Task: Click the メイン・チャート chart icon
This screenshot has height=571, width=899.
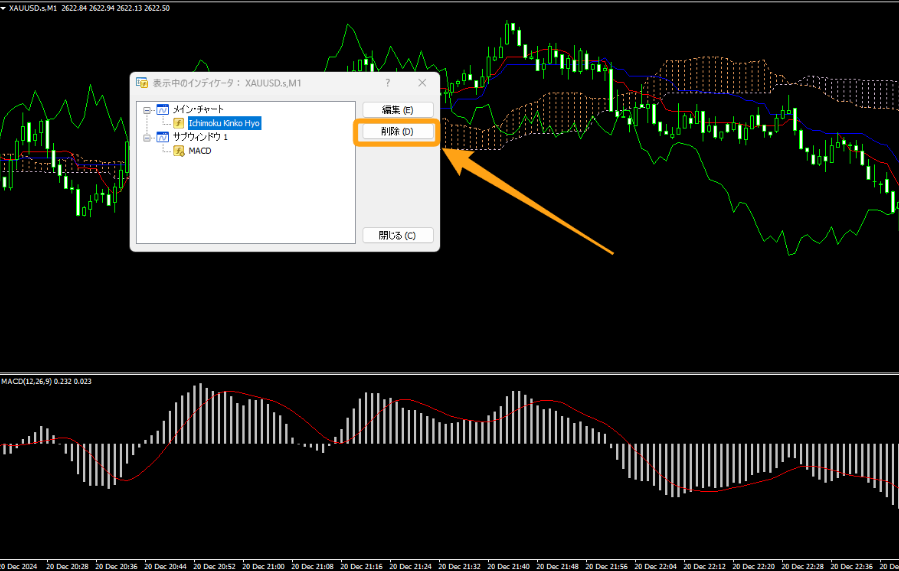Action: pyautogui.click(x=163, y=109)
